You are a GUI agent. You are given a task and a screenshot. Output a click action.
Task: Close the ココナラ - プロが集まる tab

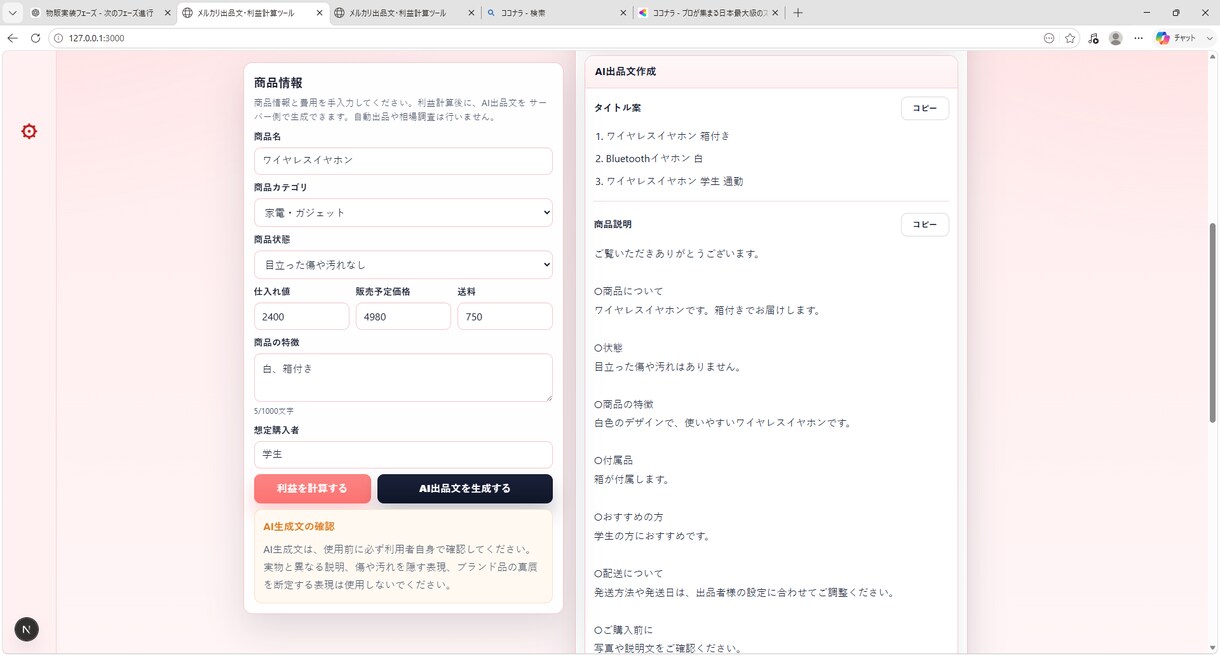pyautogui.click(x=774, y=13)
